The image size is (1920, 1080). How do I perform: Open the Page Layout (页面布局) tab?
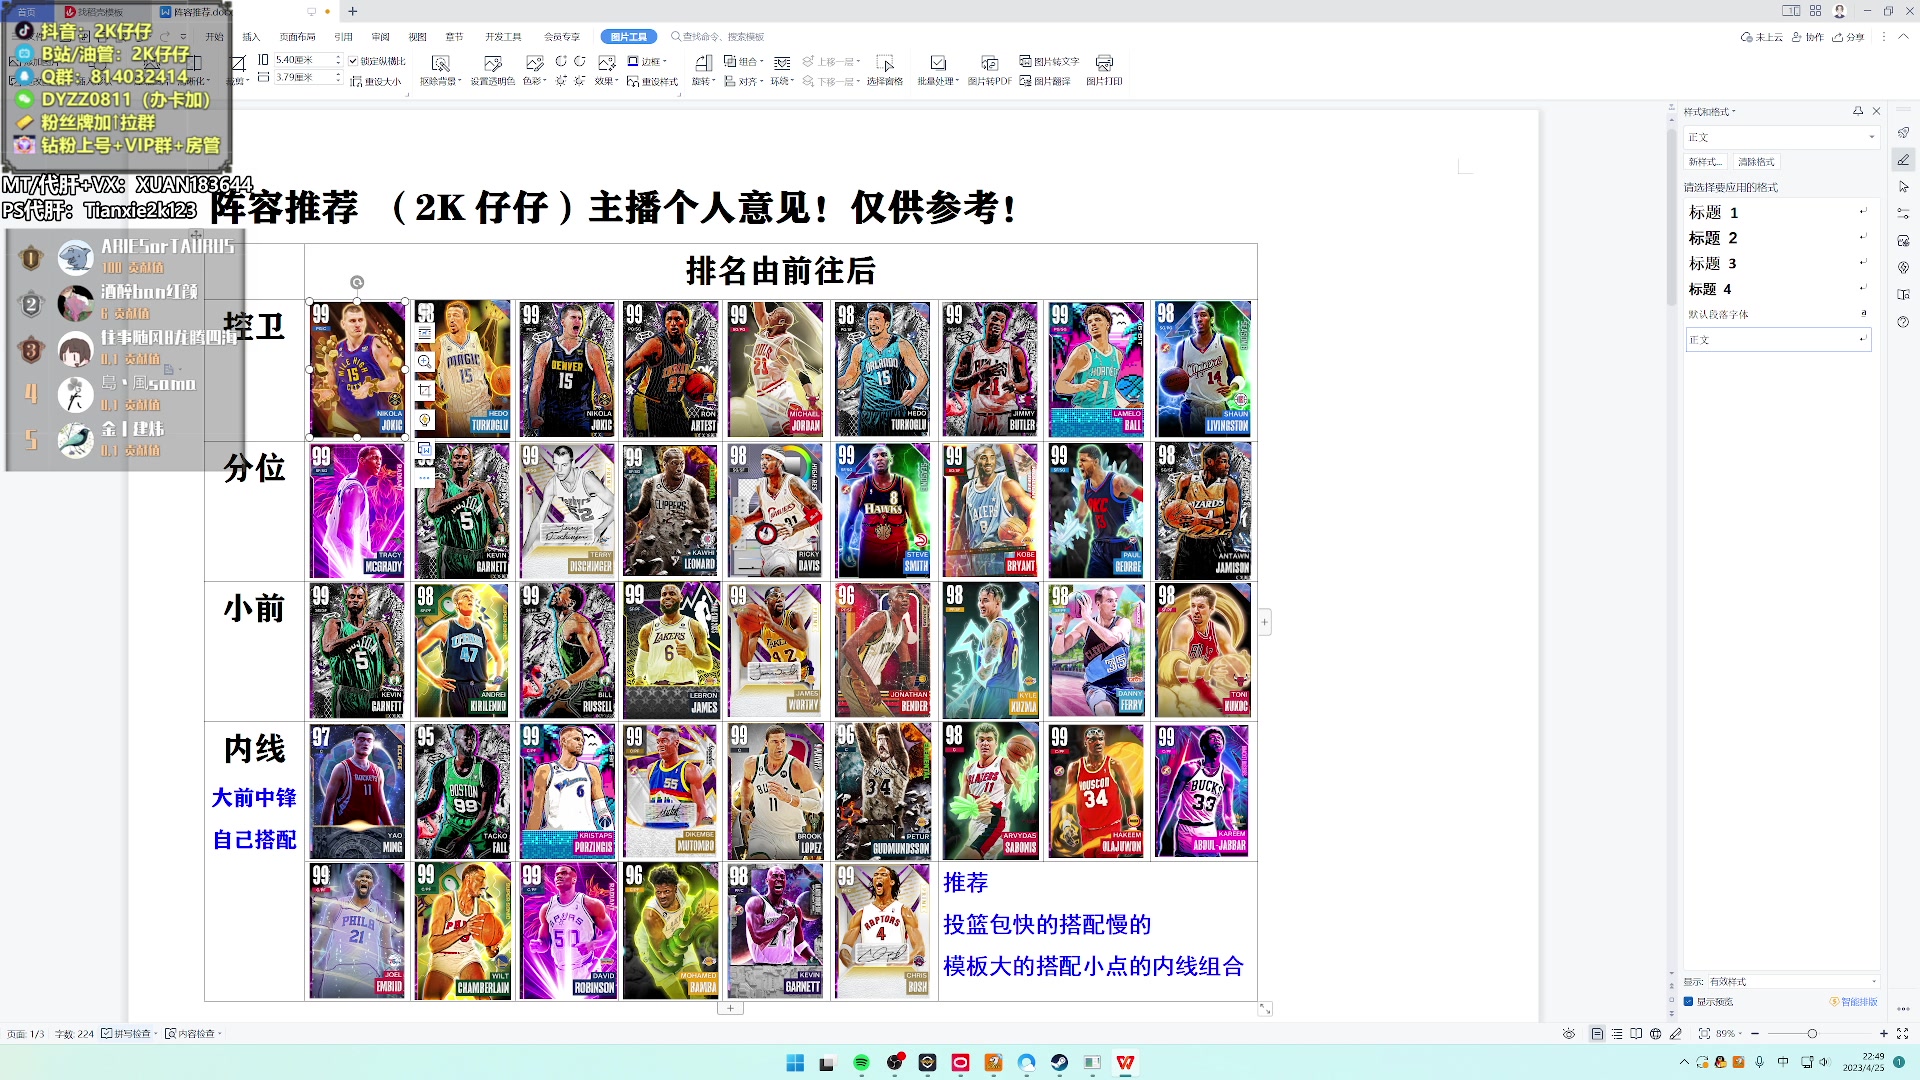[297, 37]
